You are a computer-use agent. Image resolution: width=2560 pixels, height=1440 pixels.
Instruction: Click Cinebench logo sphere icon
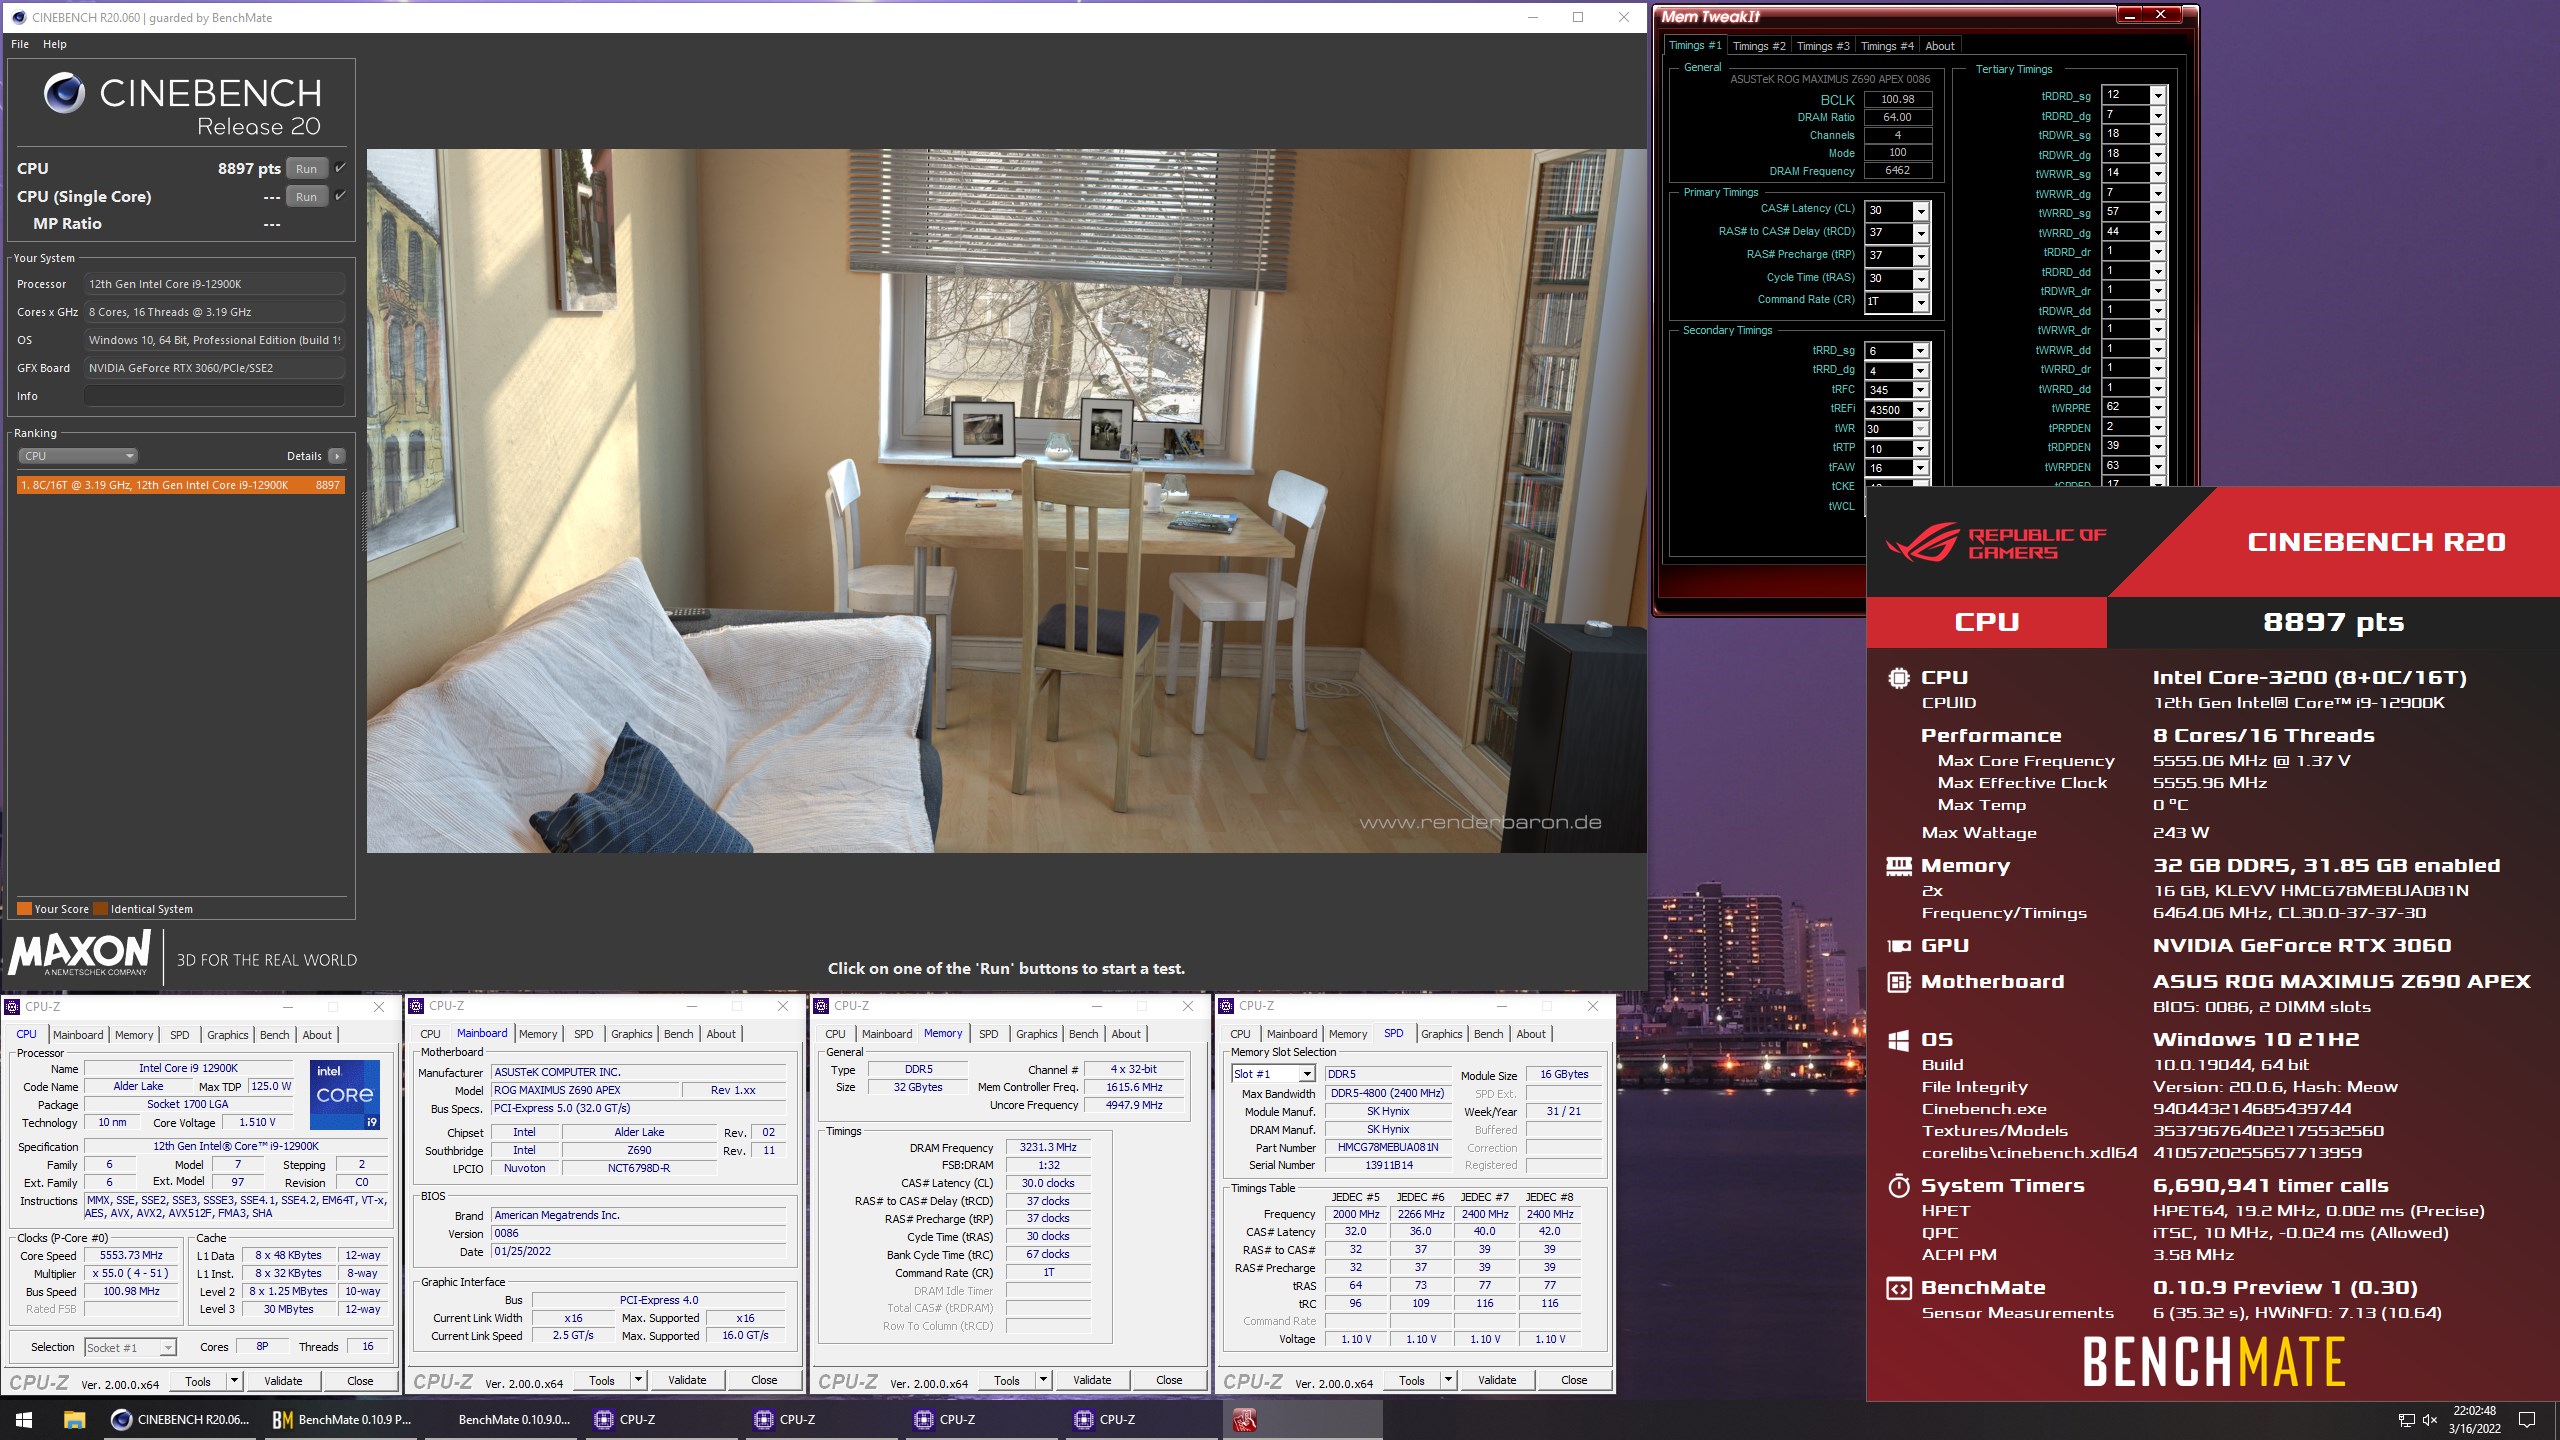[64, 93]
